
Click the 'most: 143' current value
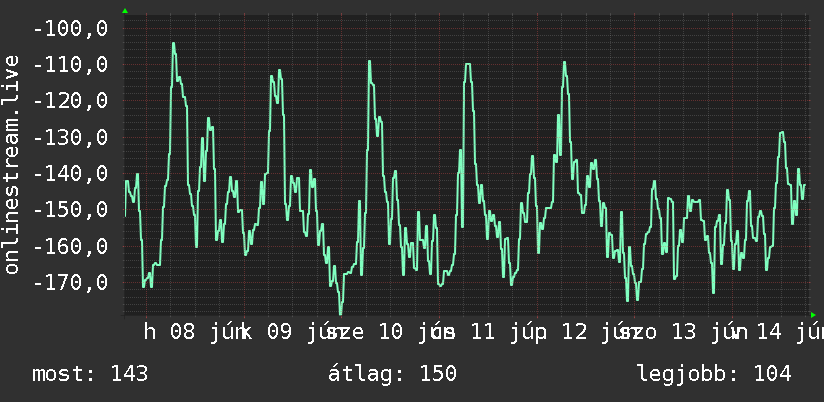click(x=90, y=374)
